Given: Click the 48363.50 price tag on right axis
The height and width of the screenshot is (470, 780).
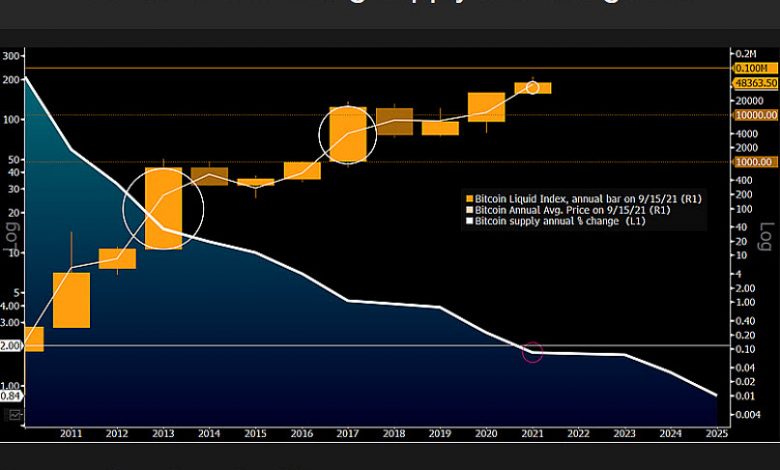Looking at the screenshot, I should point(756,85).
